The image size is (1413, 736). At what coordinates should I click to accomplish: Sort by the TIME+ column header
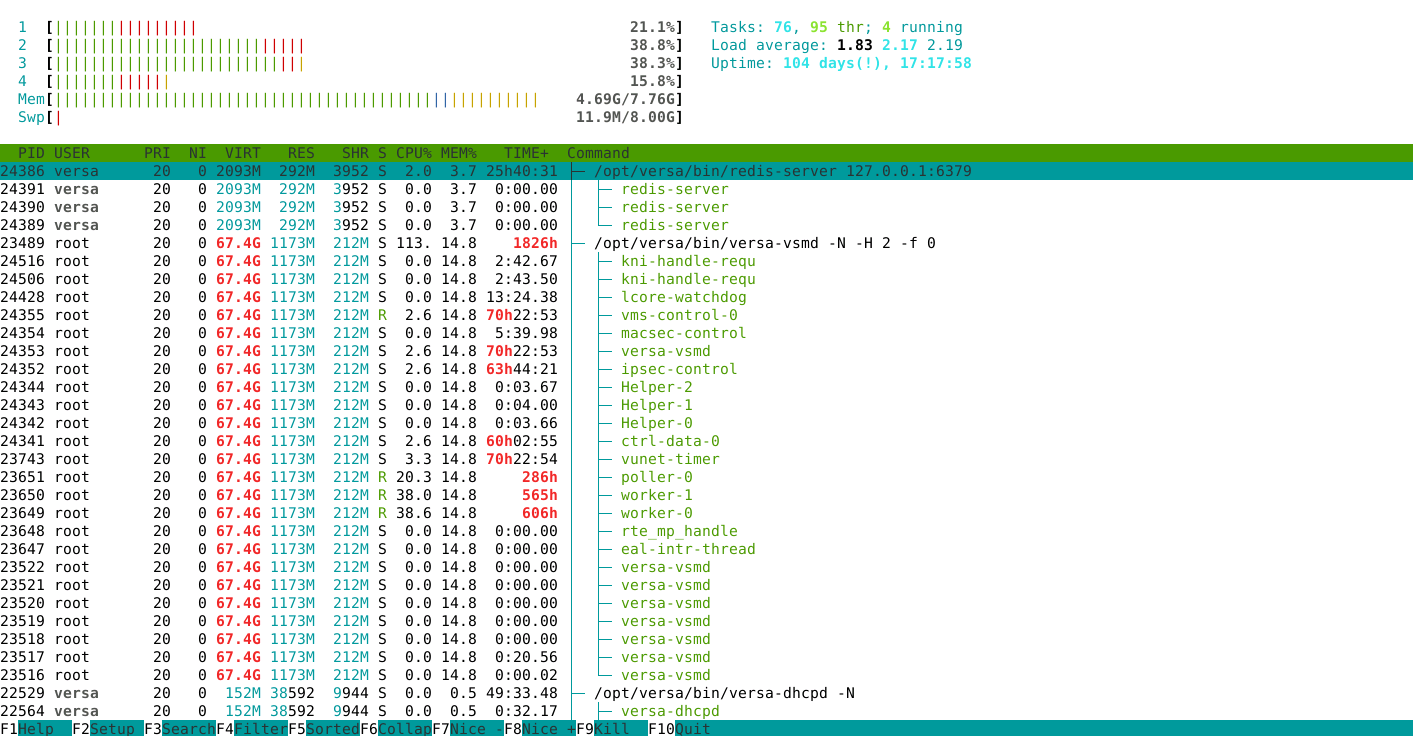(526, 153)
